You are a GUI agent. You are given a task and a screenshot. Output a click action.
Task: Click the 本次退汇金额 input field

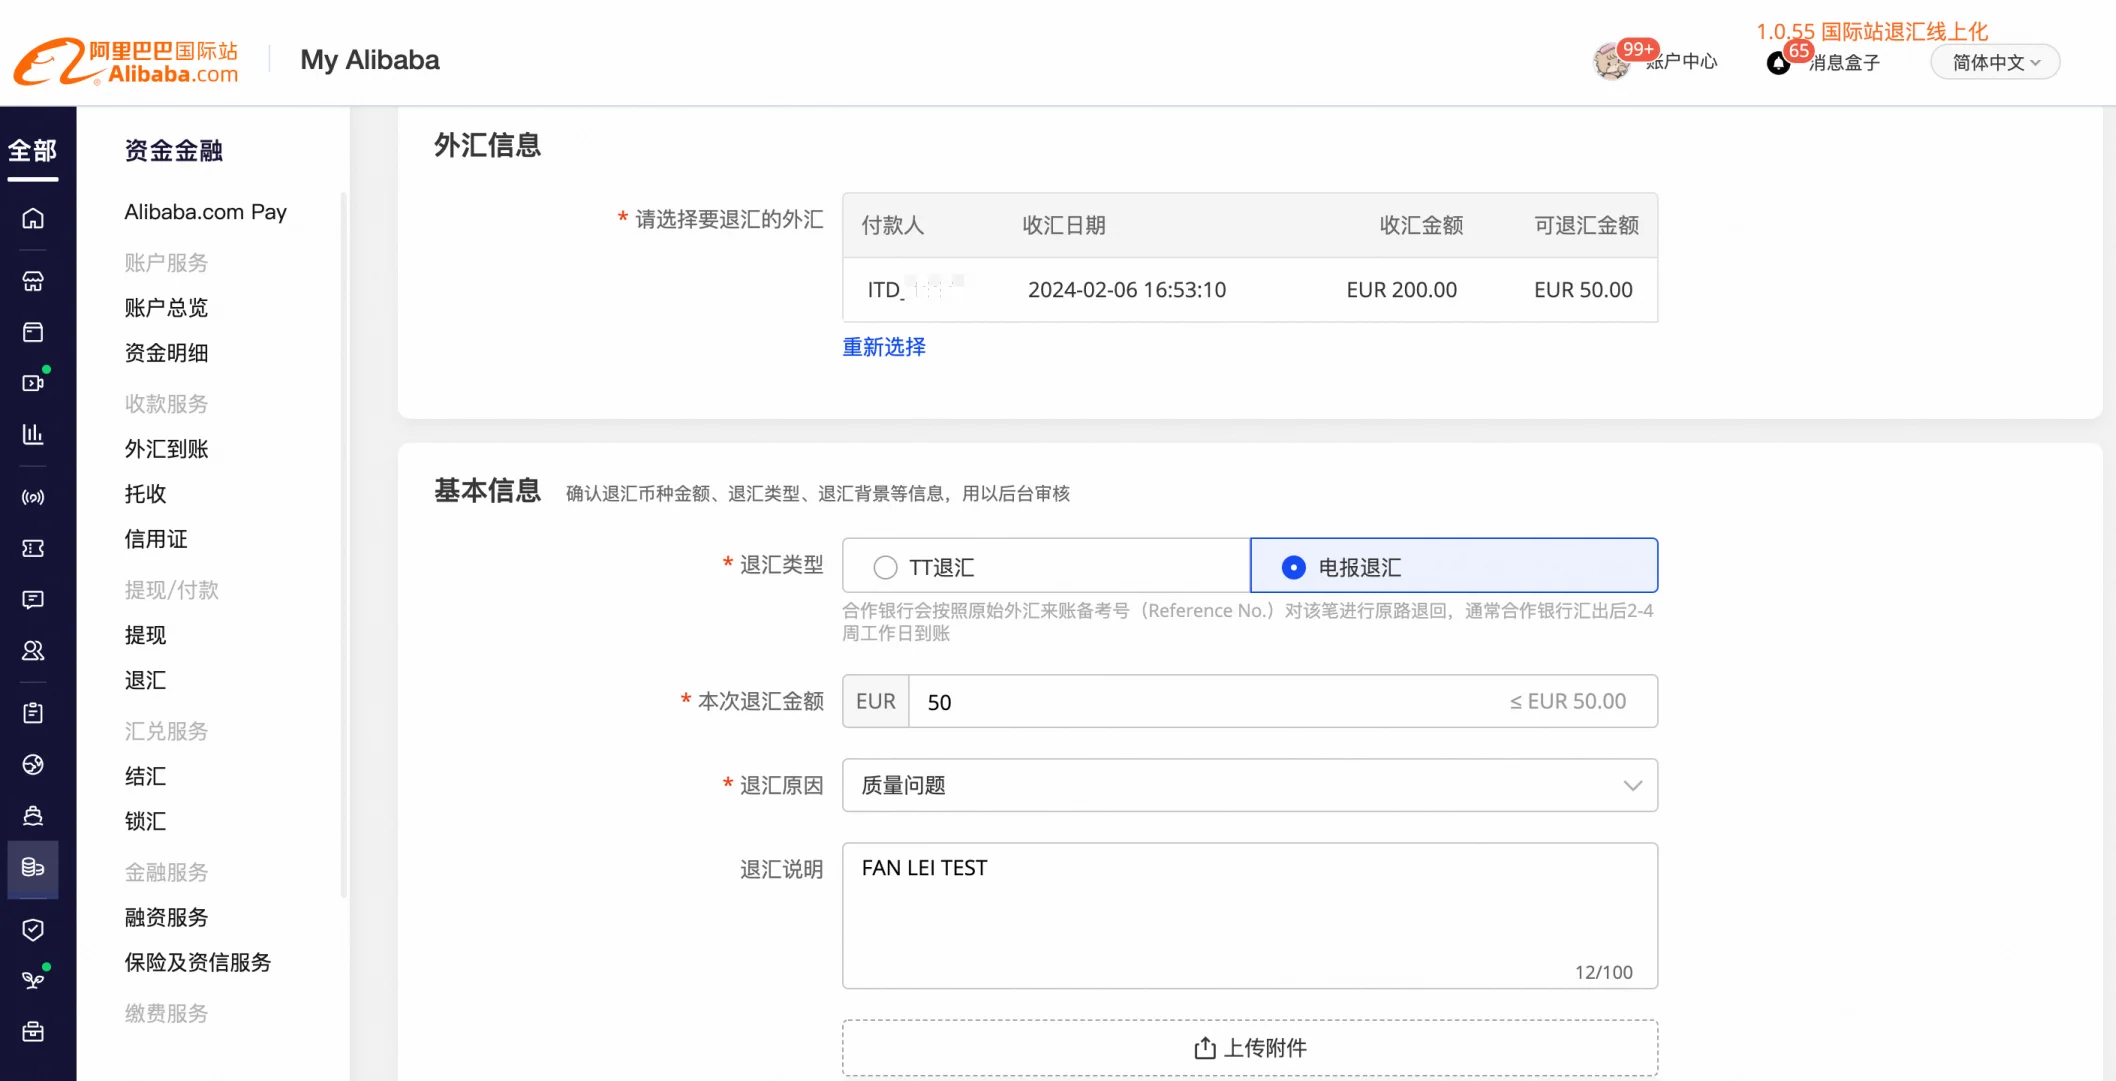(x=1200, y=702)
